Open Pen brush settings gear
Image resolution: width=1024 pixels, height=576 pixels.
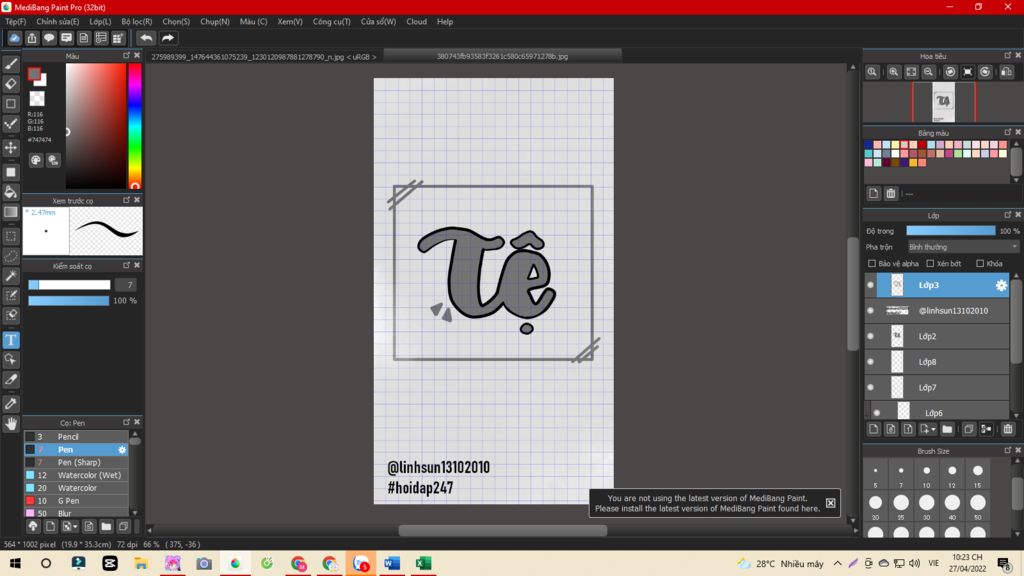pyautogui.click(x=122, y=449)
